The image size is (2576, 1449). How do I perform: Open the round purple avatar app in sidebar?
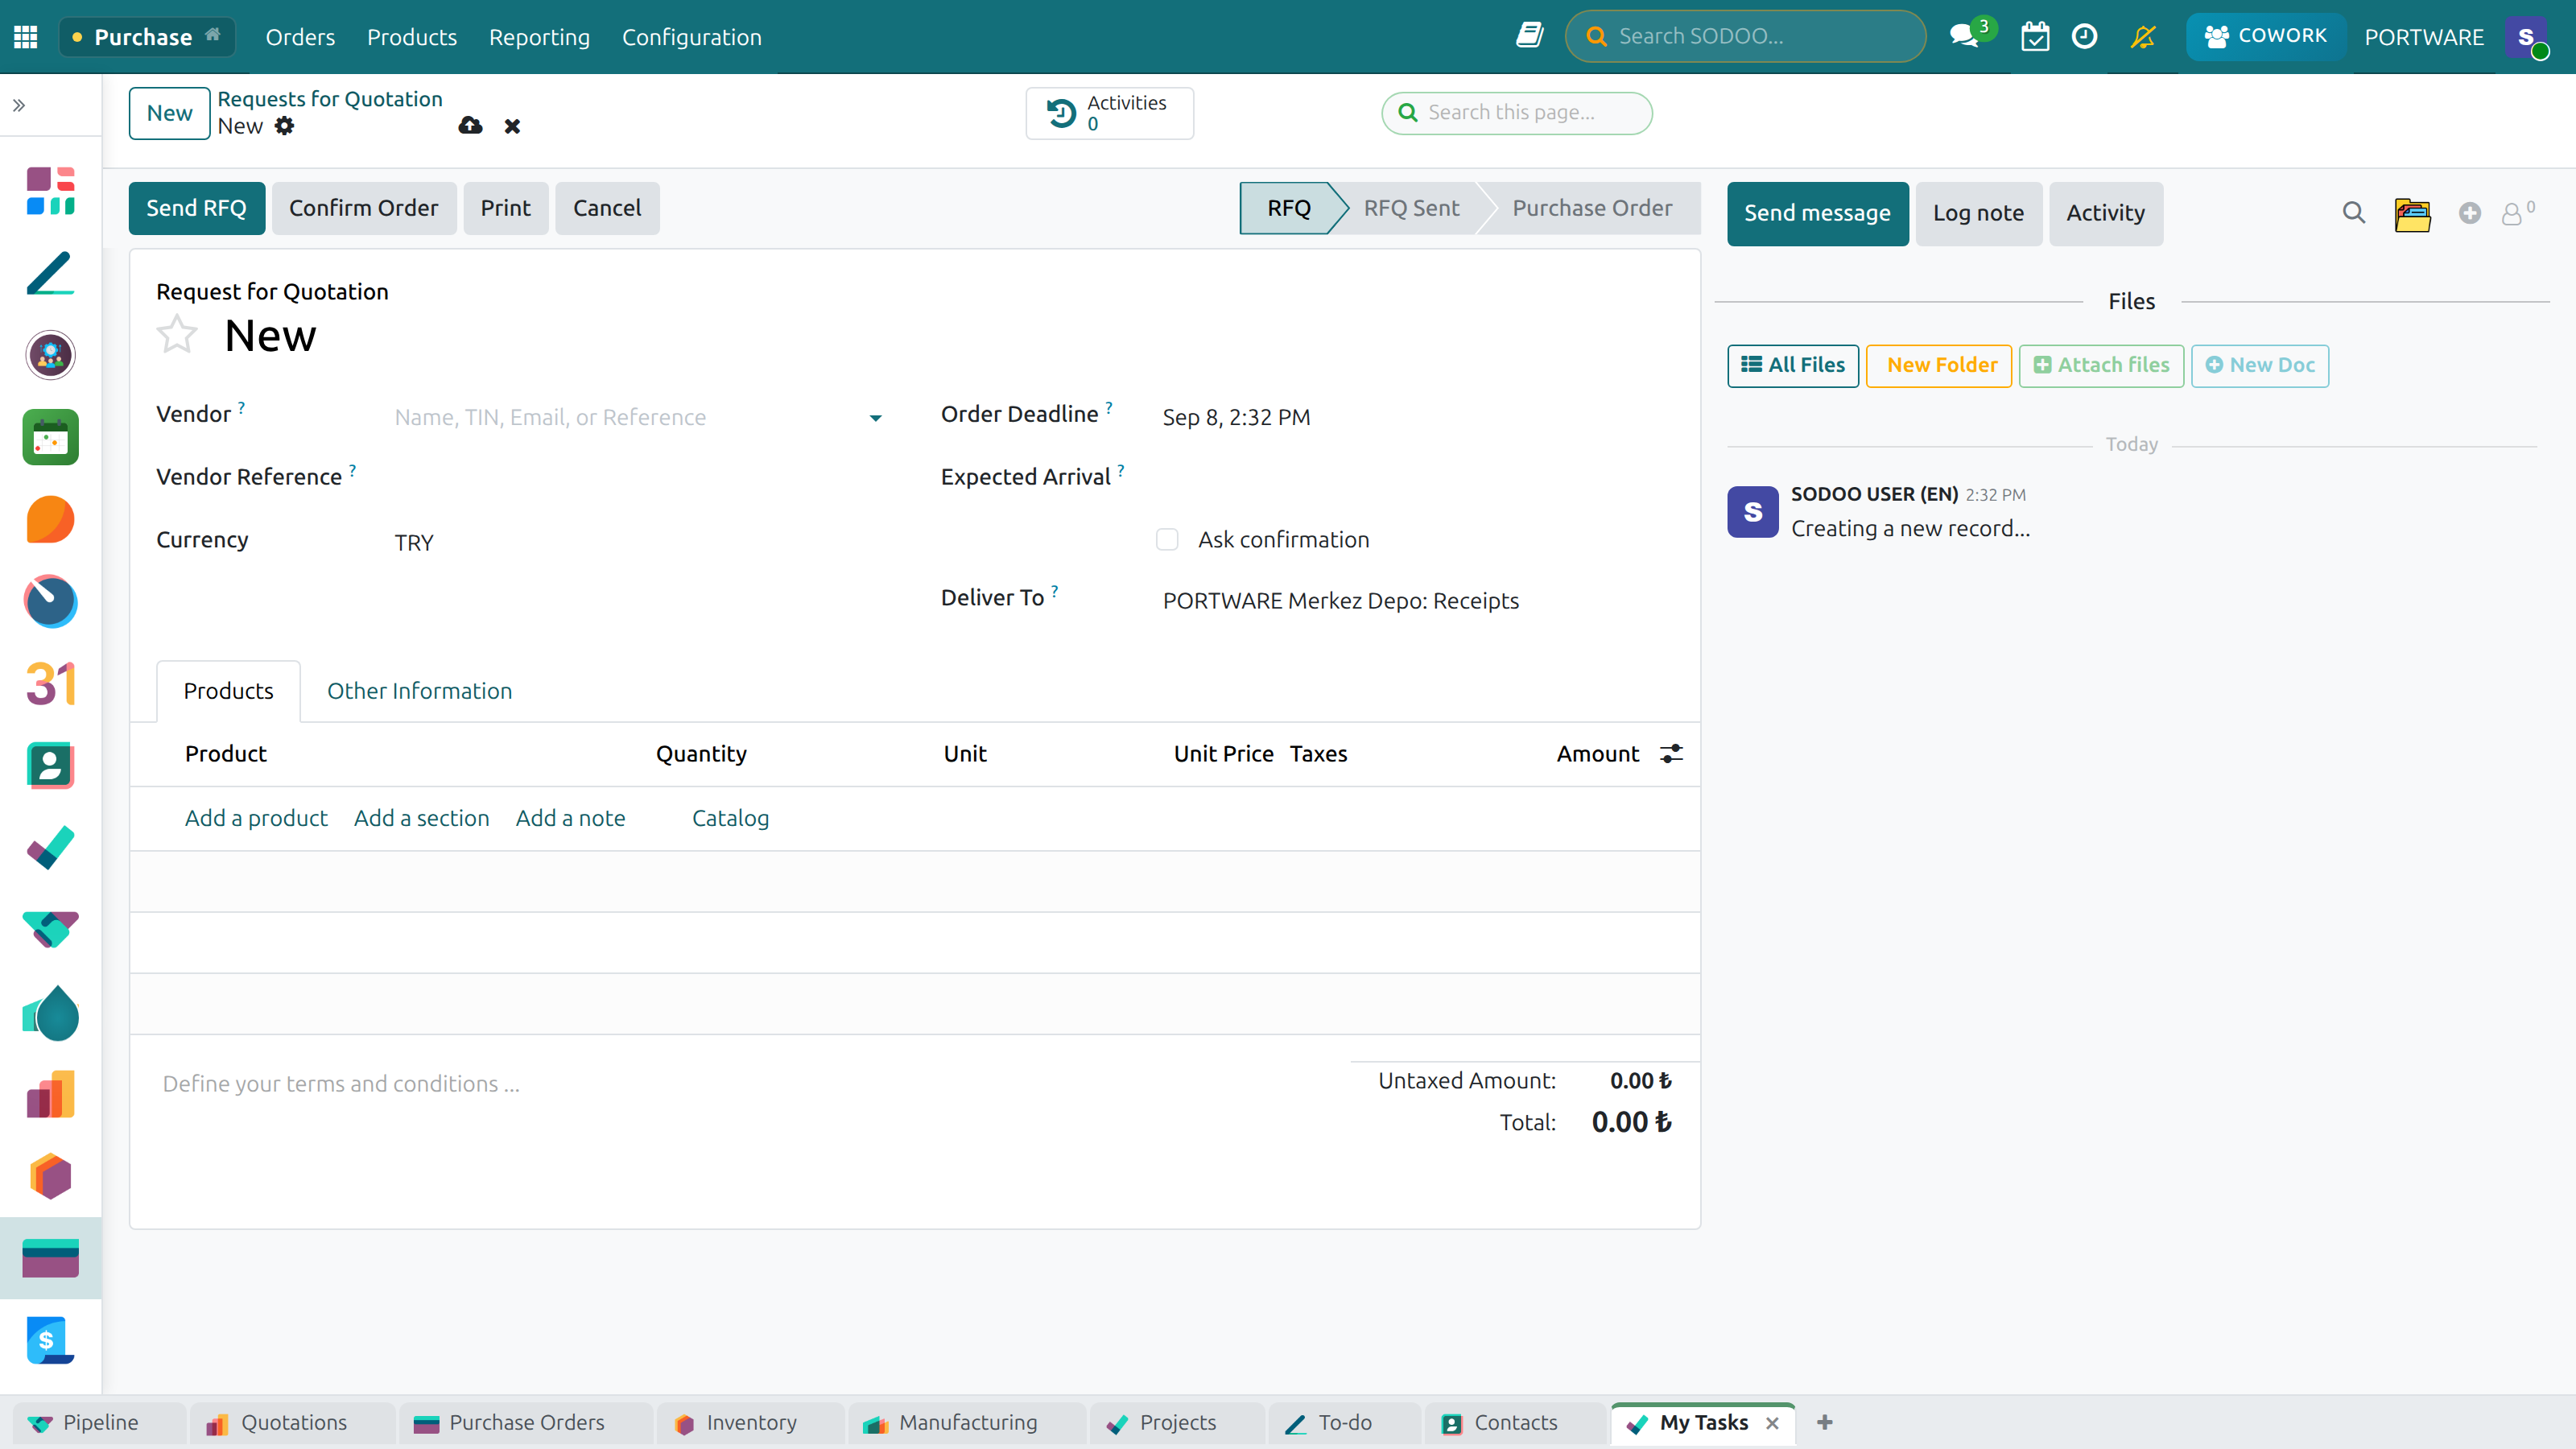50,355
